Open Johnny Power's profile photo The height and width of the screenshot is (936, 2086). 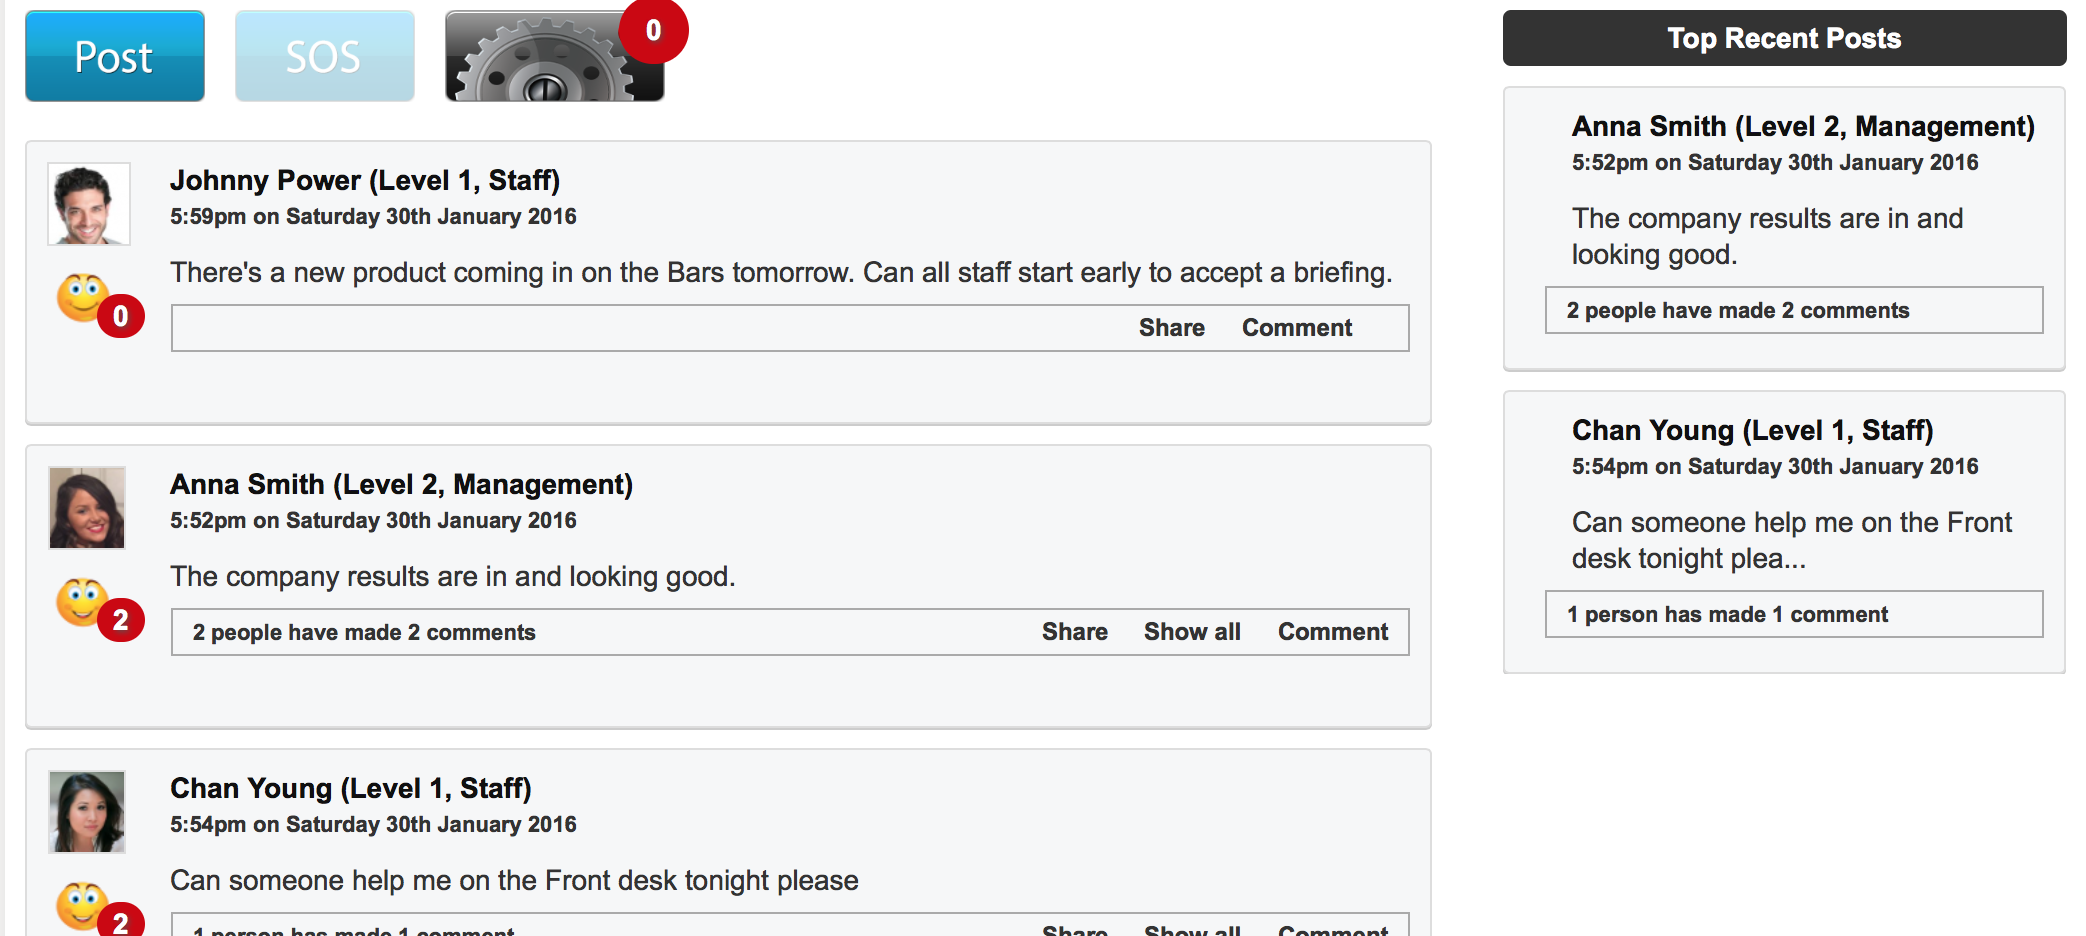[x=89, y=204]
